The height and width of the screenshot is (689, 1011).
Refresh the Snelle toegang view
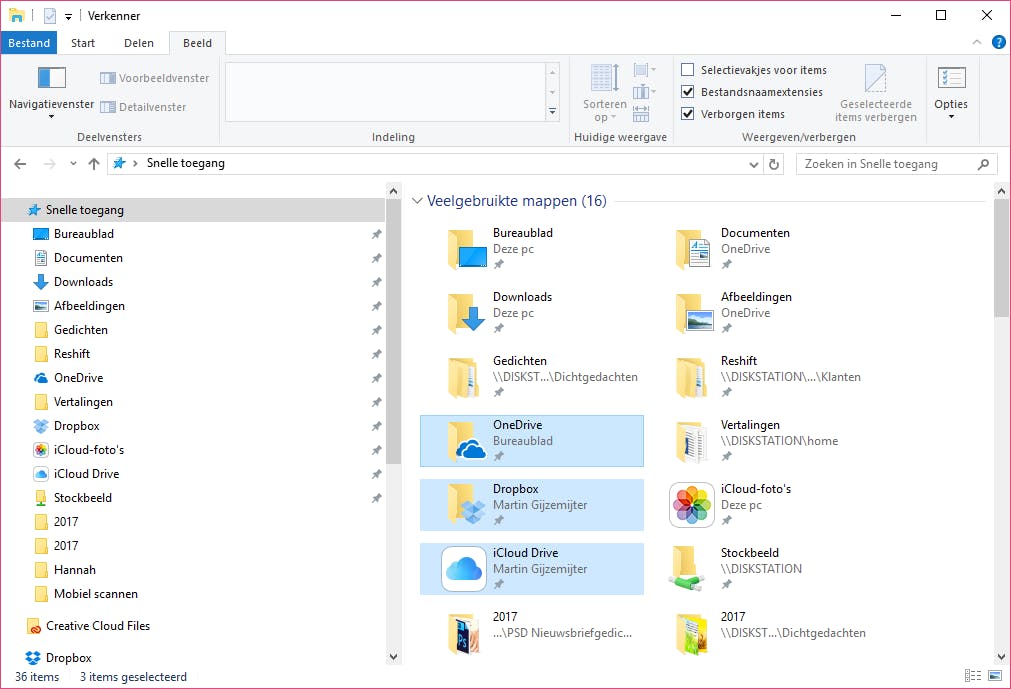(x=774, y=164)
